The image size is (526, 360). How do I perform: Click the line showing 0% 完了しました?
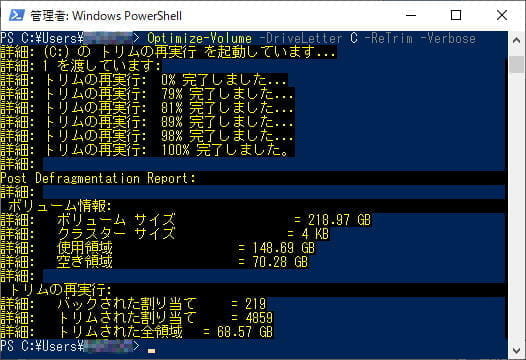coord(144,80)
